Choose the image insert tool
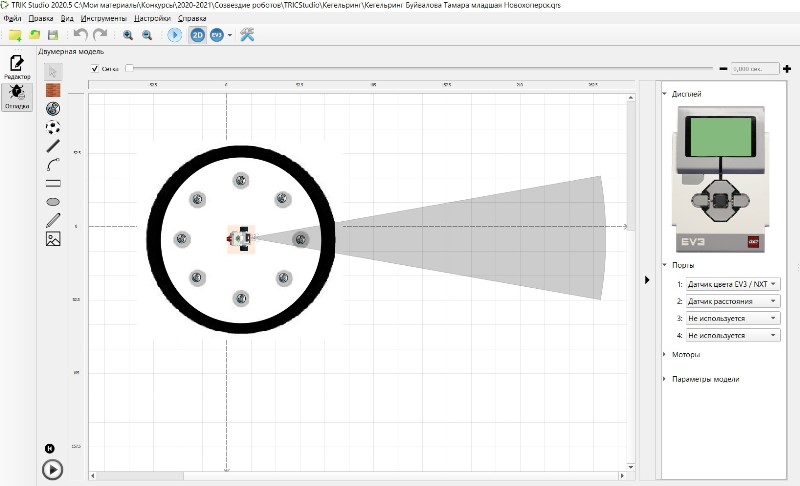This screenshot has width=800, height=486. click(x=53, y=238)
